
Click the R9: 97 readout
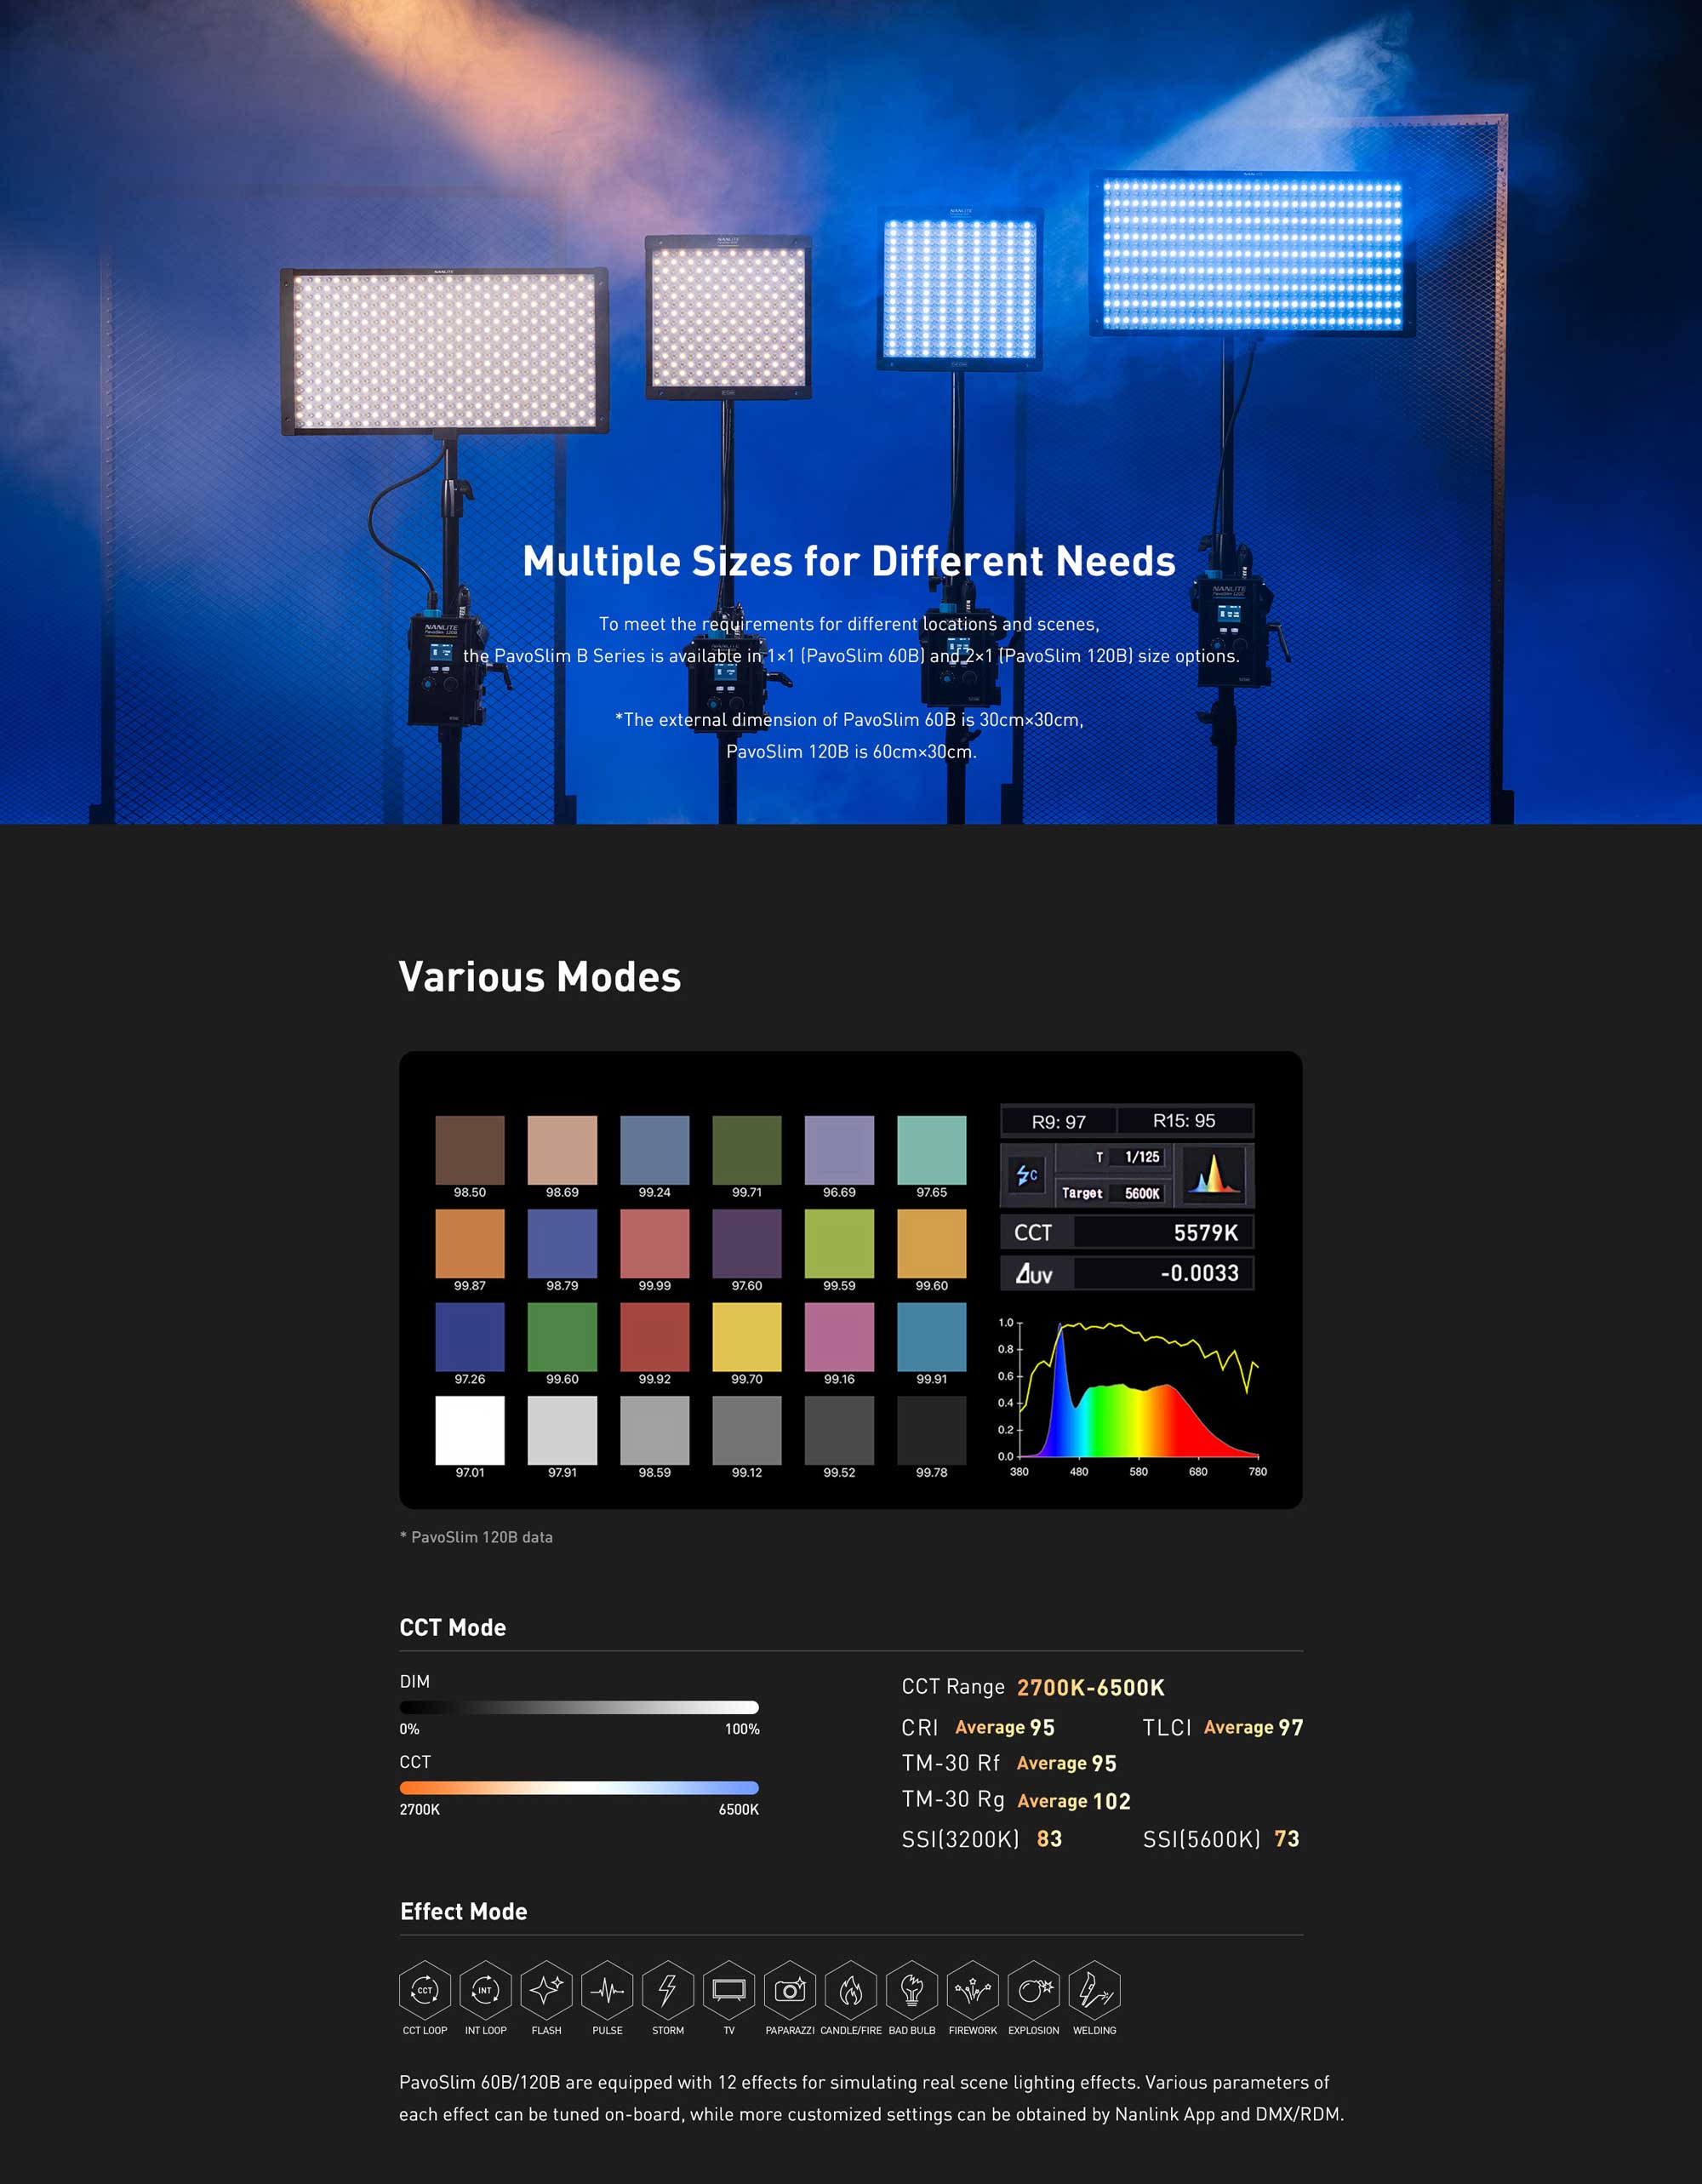[1059, 1121]
